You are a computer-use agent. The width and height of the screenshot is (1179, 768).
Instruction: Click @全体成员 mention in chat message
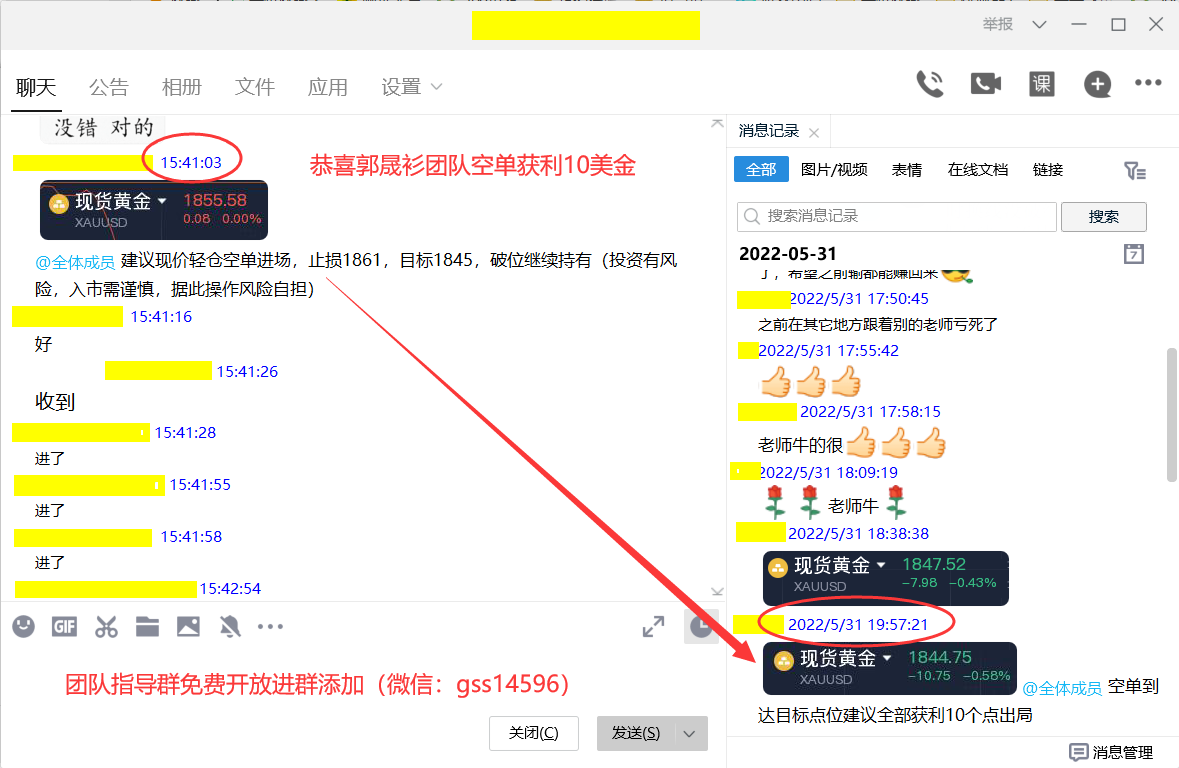coord(74,263)
